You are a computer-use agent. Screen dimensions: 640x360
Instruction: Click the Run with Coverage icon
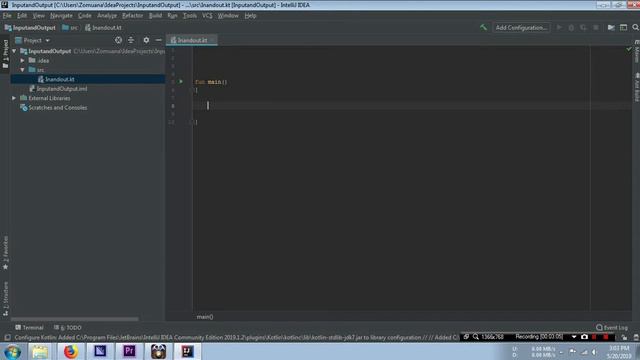pos(583,27)
